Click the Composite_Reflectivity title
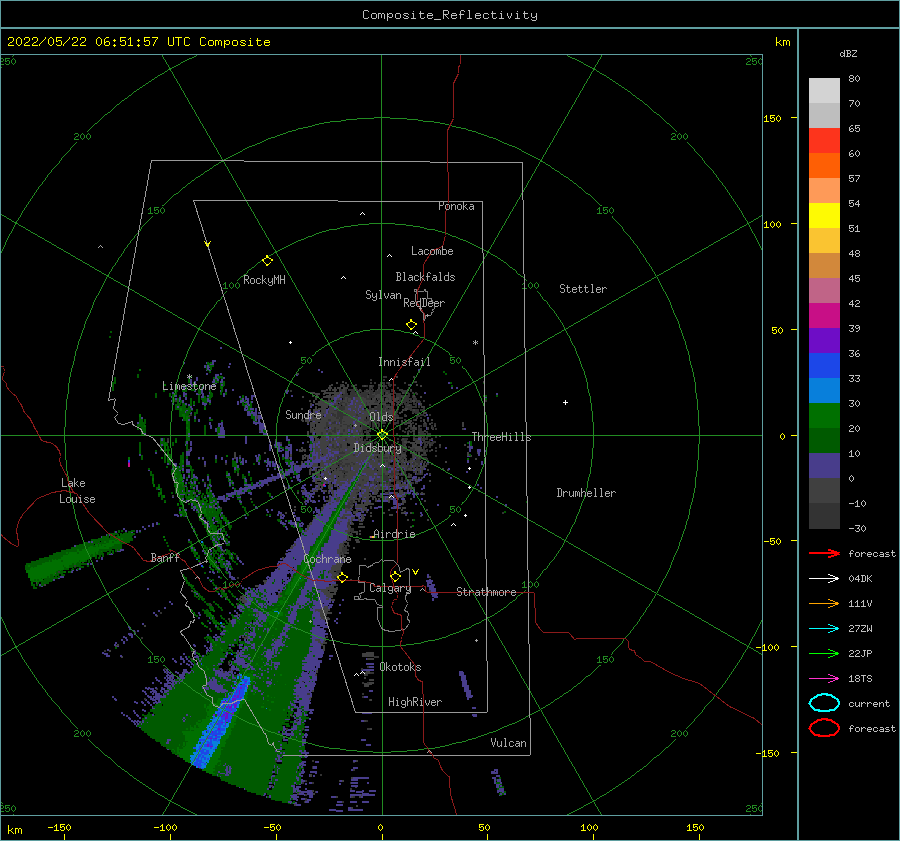900x841 pixels. (x=450, y=15)
